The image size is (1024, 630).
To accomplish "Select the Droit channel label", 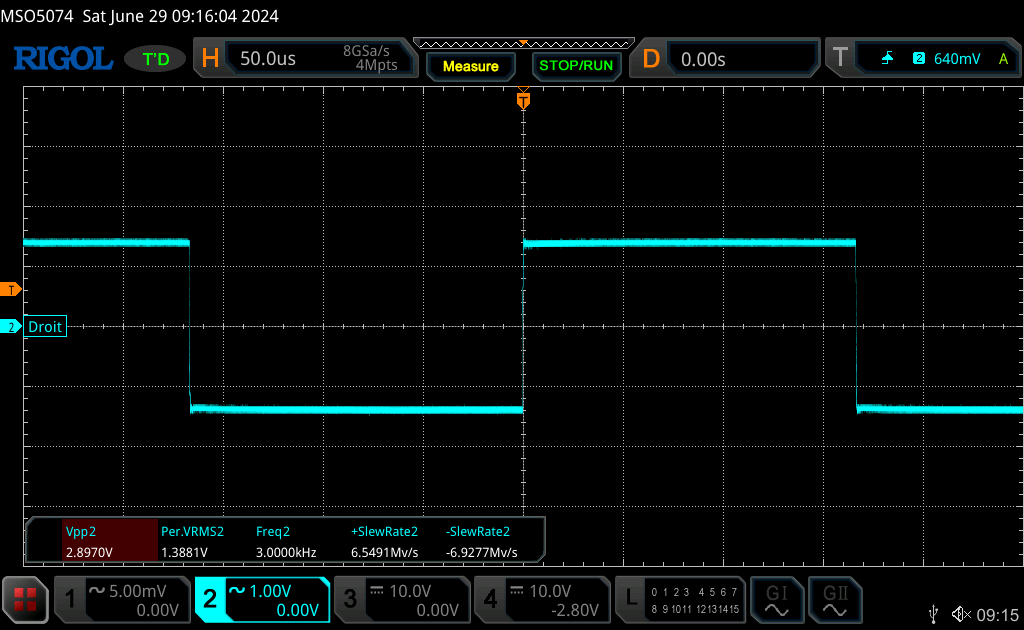I will [45, 326].
